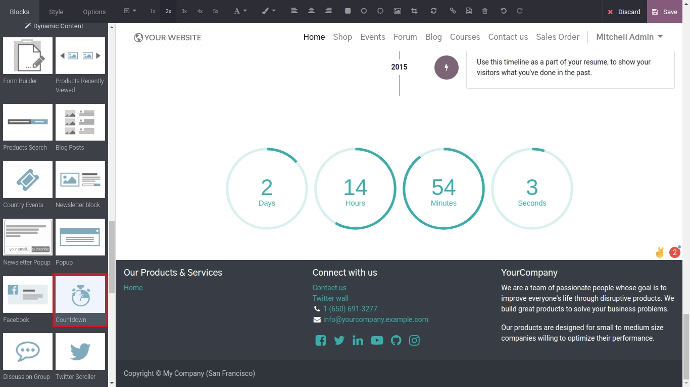This screenshot has width=690, height=387.
Task: Open the LinkedIn footer social icon
Action: [x=358, y=340]
